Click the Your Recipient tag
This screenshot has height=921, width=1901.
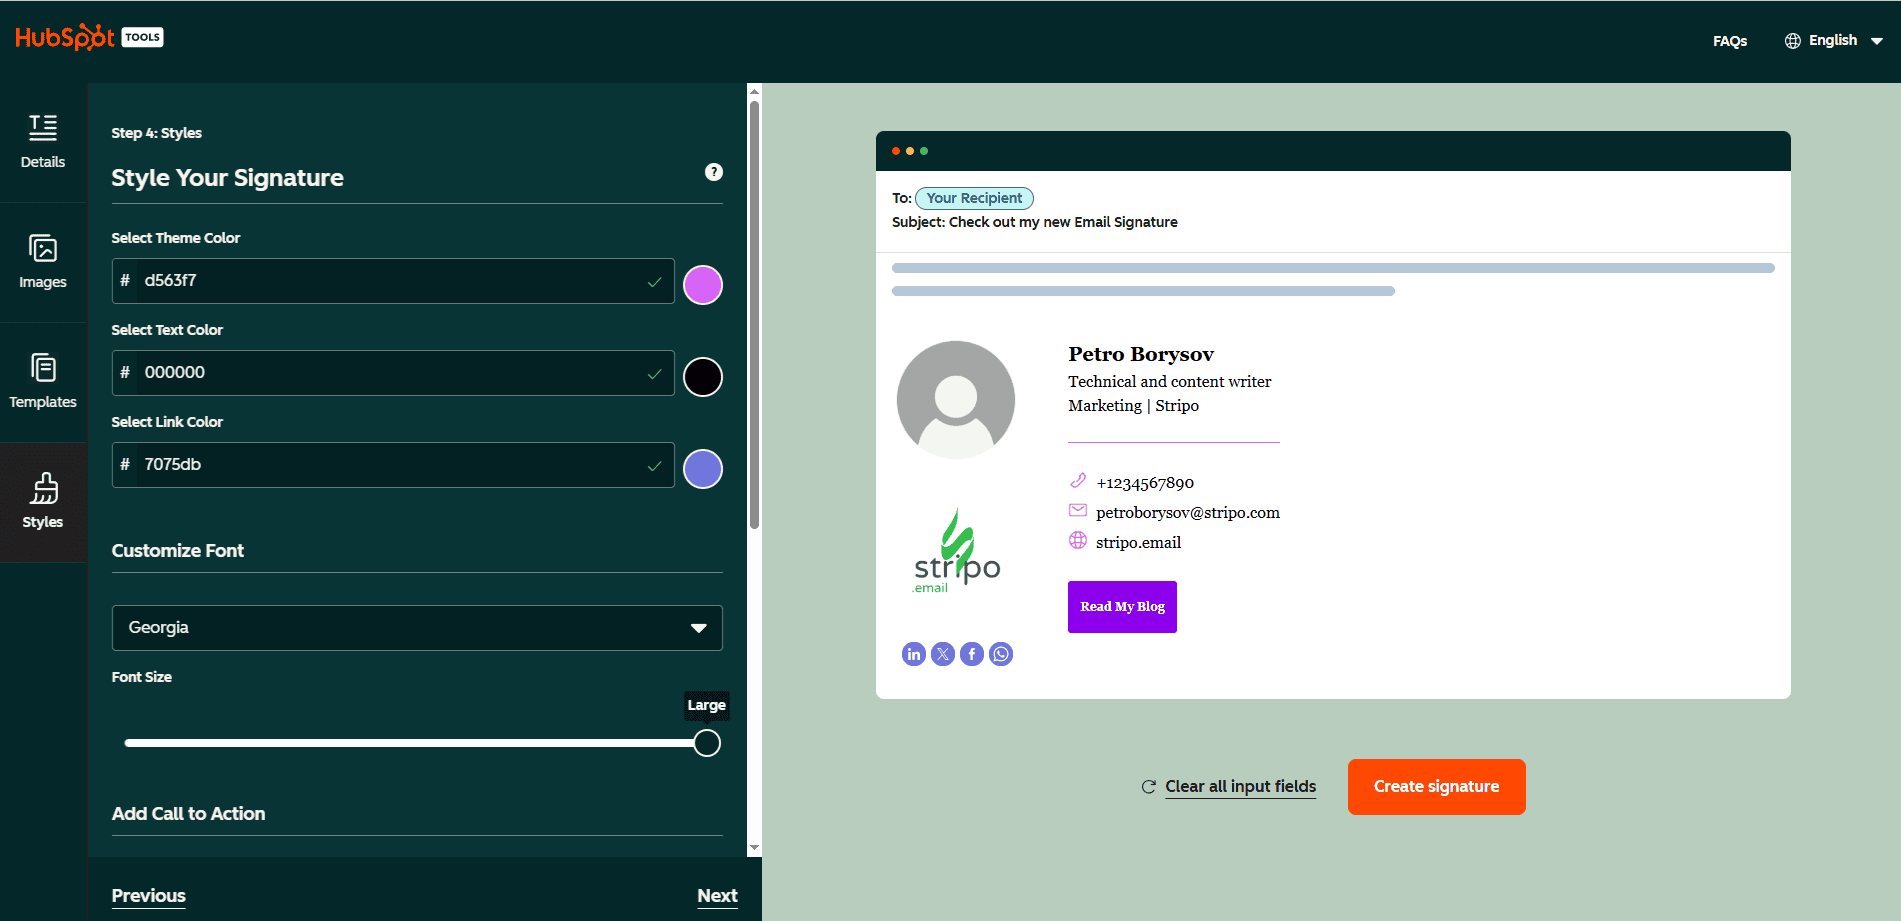[974, 198]
